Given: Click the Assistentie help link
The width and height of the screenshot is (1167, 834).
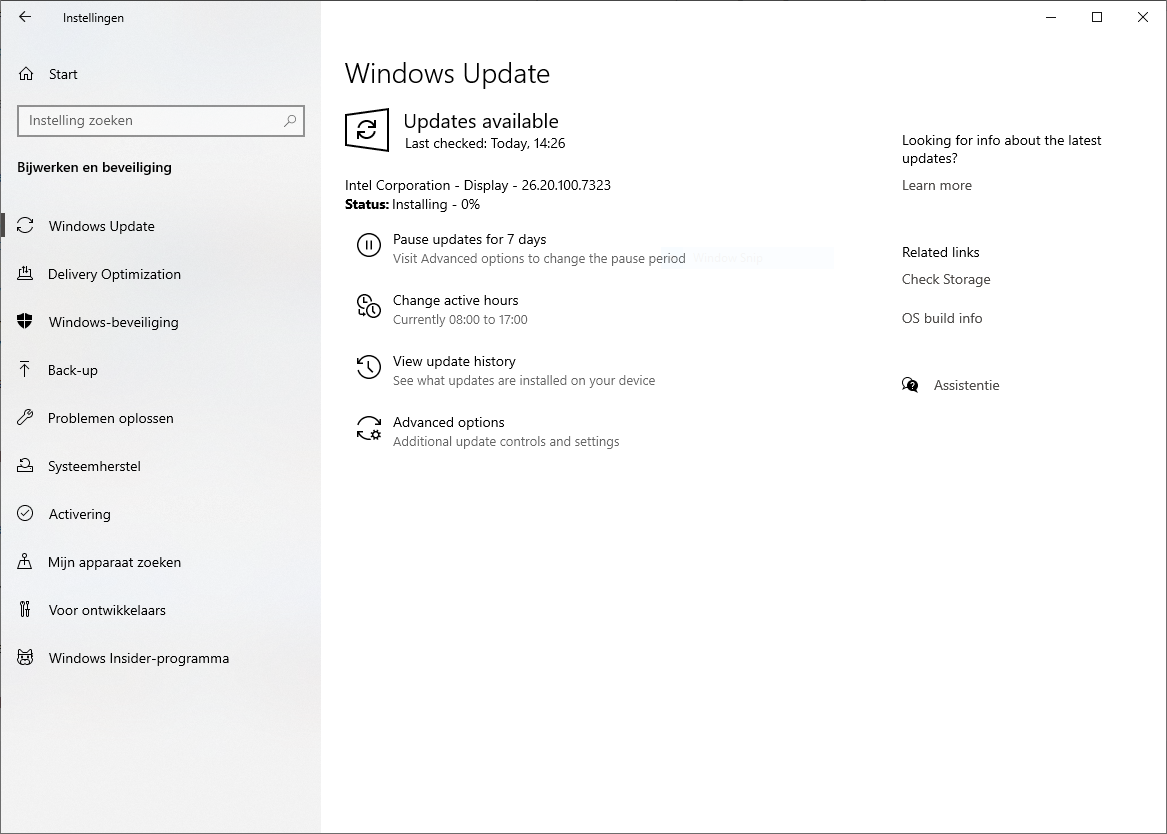Looking at the screenshot, I should 966,385.
